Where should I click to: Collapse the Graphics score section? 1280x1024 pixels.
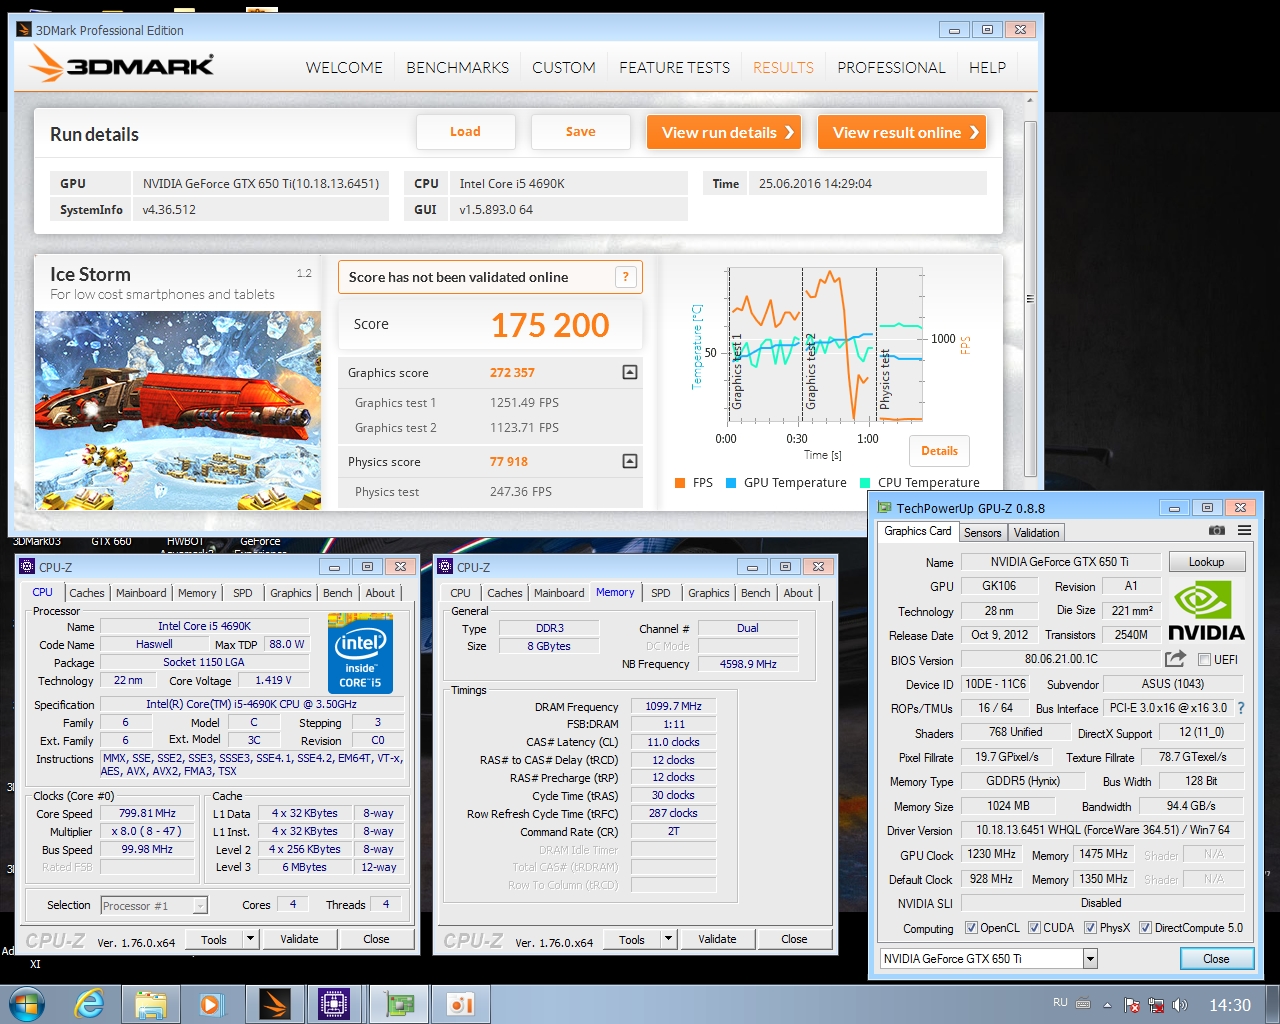click(630, 372)
